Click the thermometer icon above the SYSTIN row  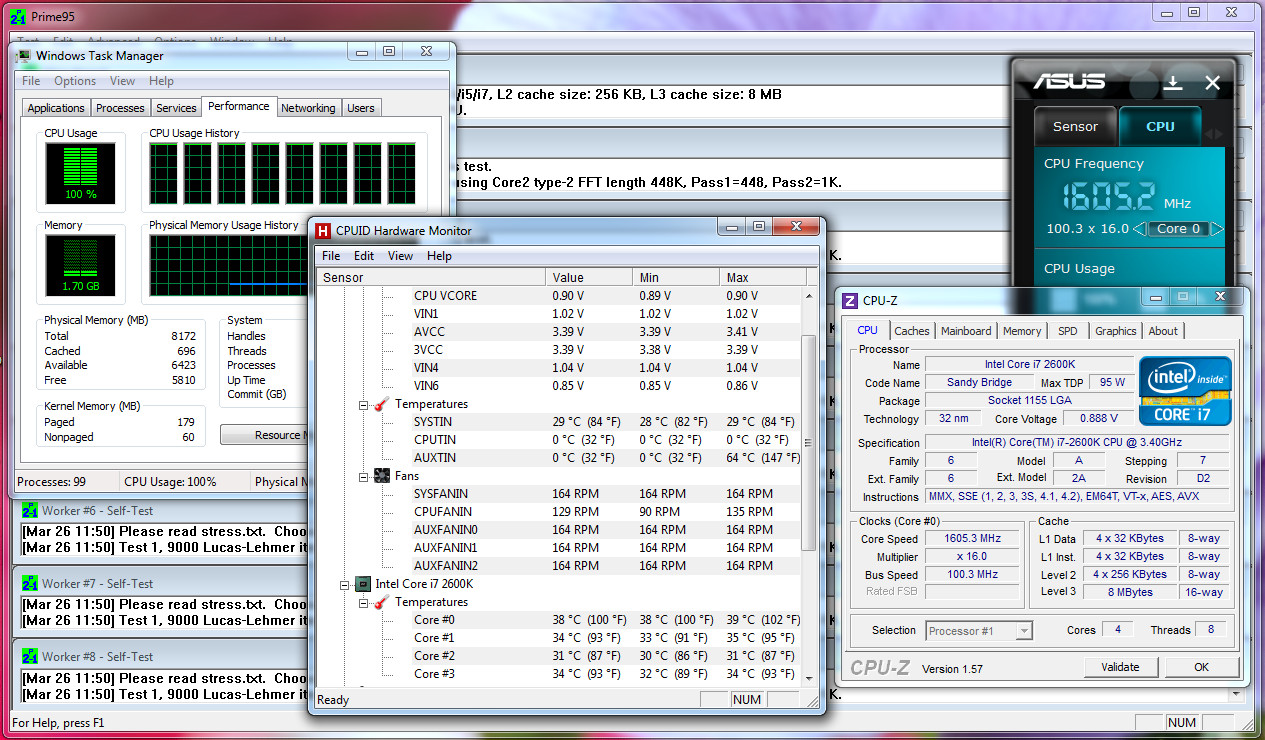point(383,404)
